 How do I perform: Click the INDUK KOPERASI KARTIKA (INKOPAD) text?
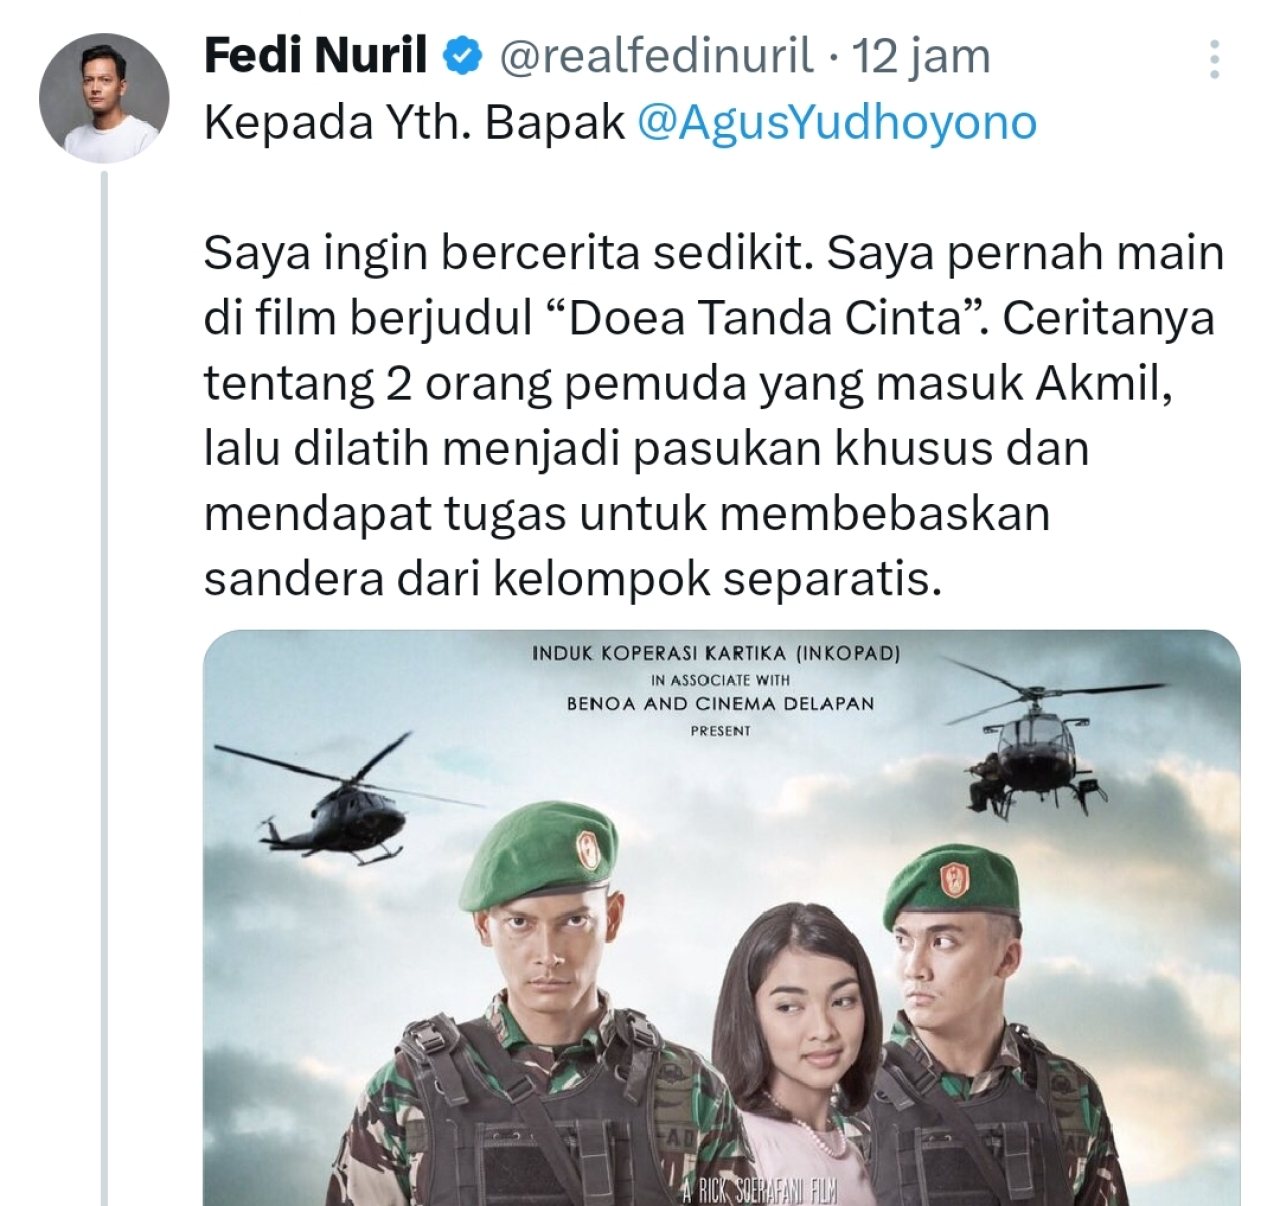click(716, 654)
